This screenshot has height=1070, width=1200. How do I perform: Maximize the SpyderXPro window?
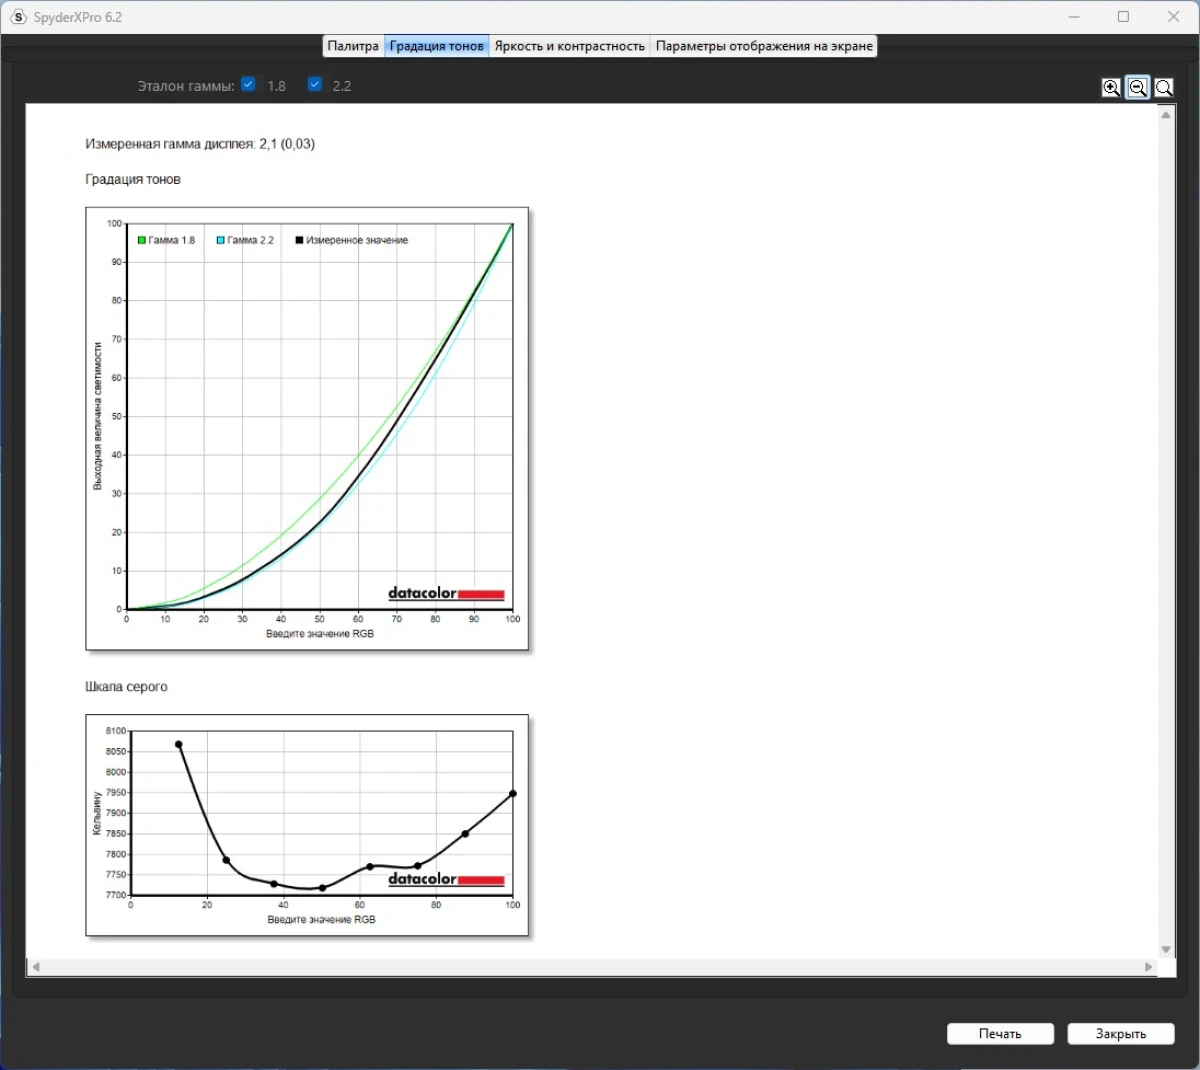coord(1124,17)
